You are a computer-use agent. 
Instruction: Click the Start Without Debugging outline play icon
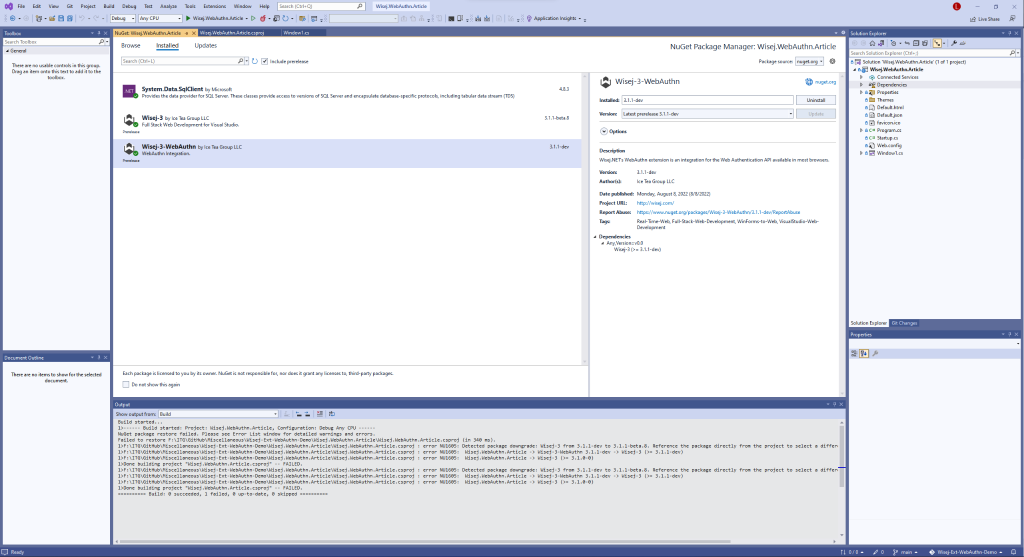253,18
